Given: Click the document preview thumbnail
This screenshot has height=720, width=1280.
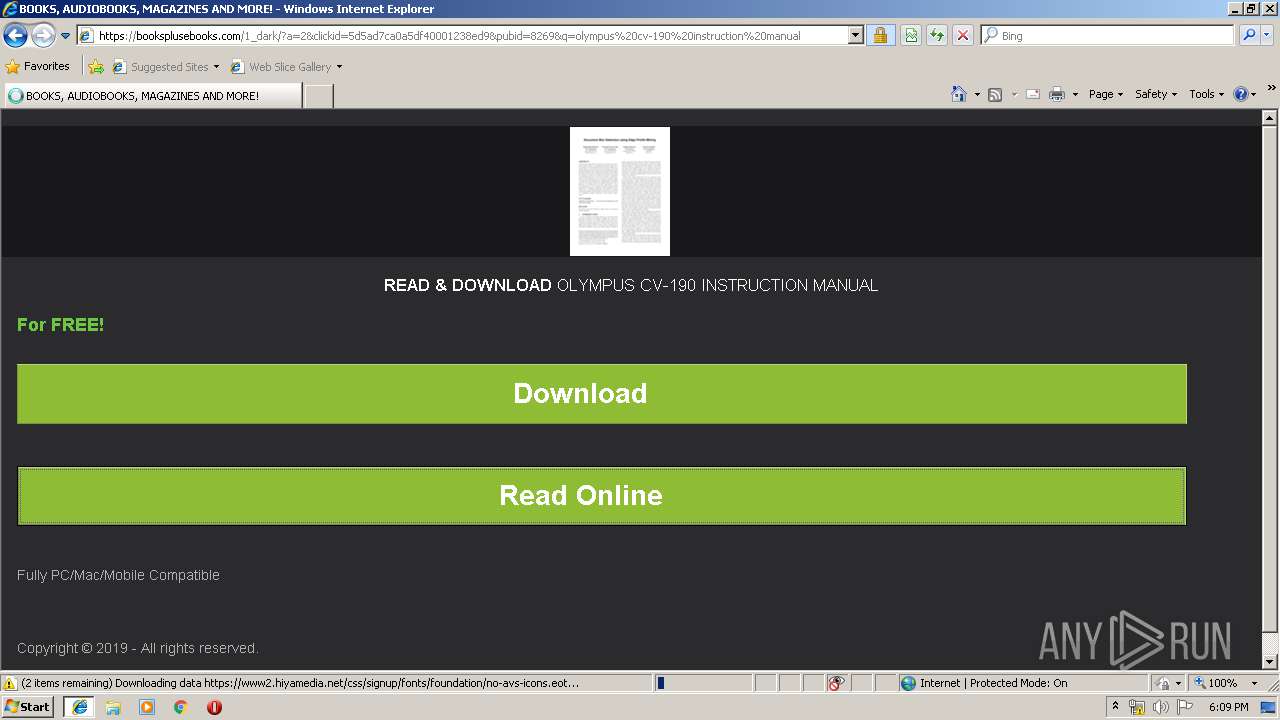Looking at the screenshot, I should point(620,191).
